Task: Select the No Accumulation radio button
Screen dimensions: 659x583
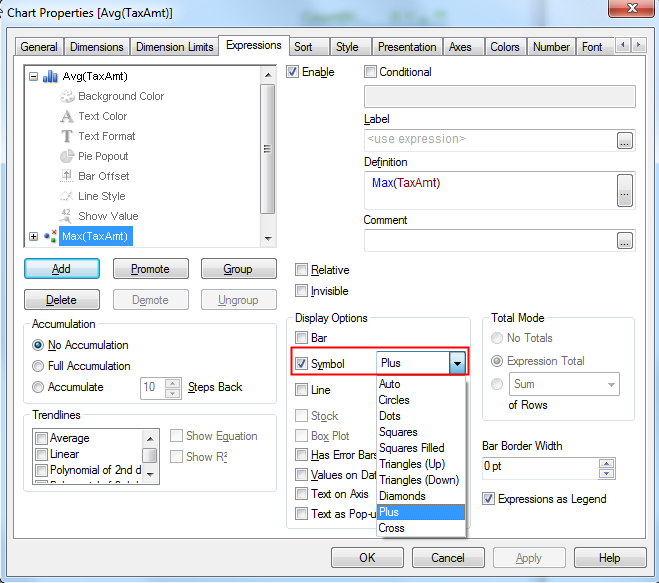Action: (38, 345)
